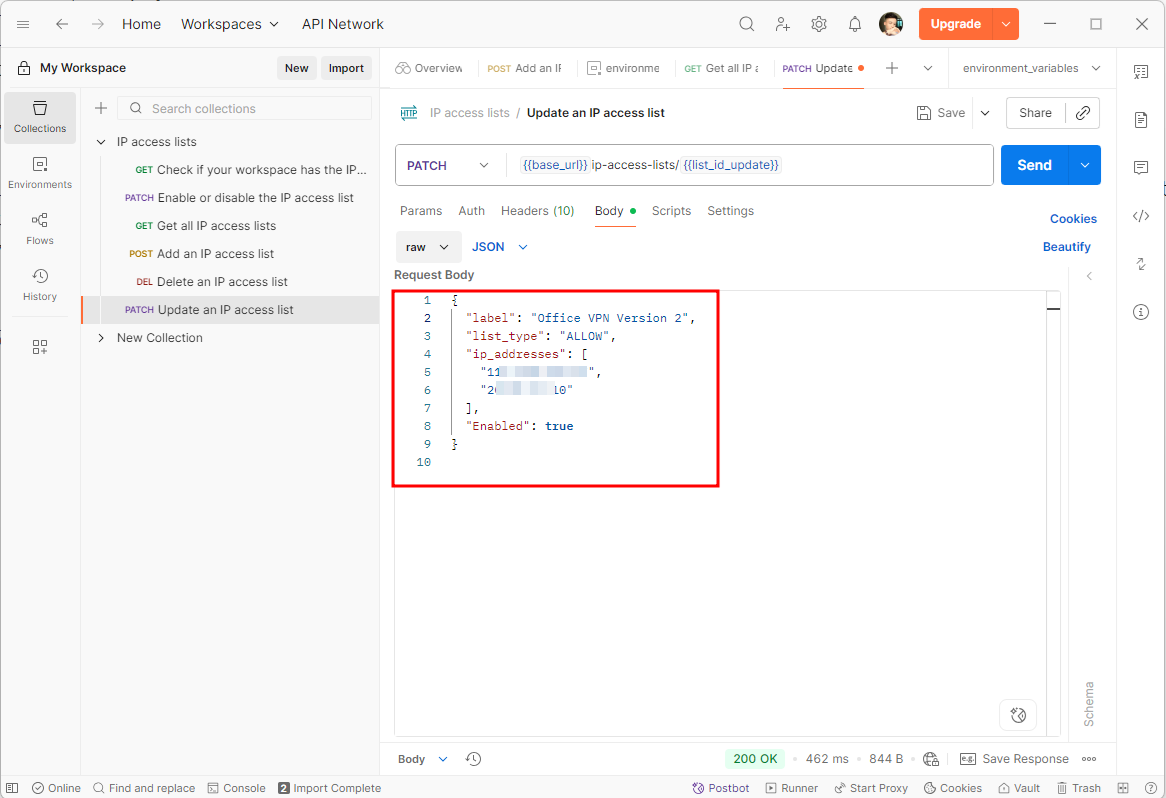Viewport: 1166px width, 798px height.
Task: Click the Send button
Action: (x=1034, y=165)
